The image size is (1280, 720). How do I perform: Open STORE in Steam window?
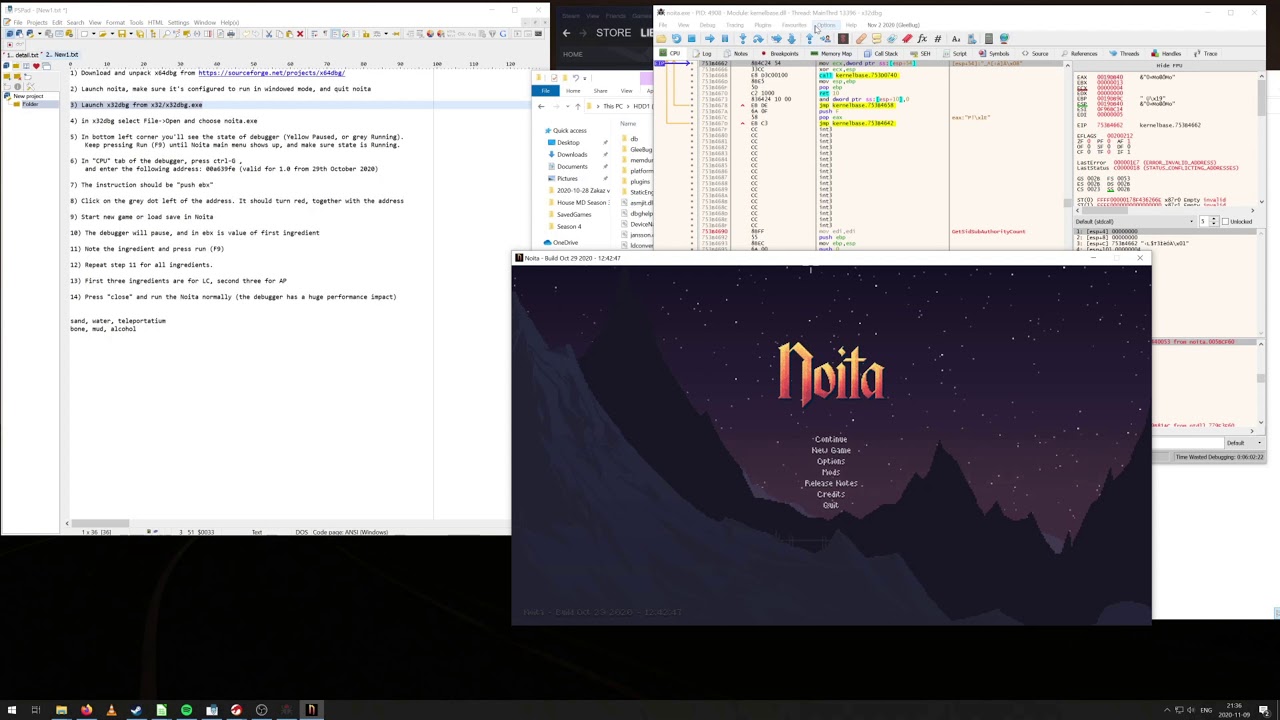[613, 33]
